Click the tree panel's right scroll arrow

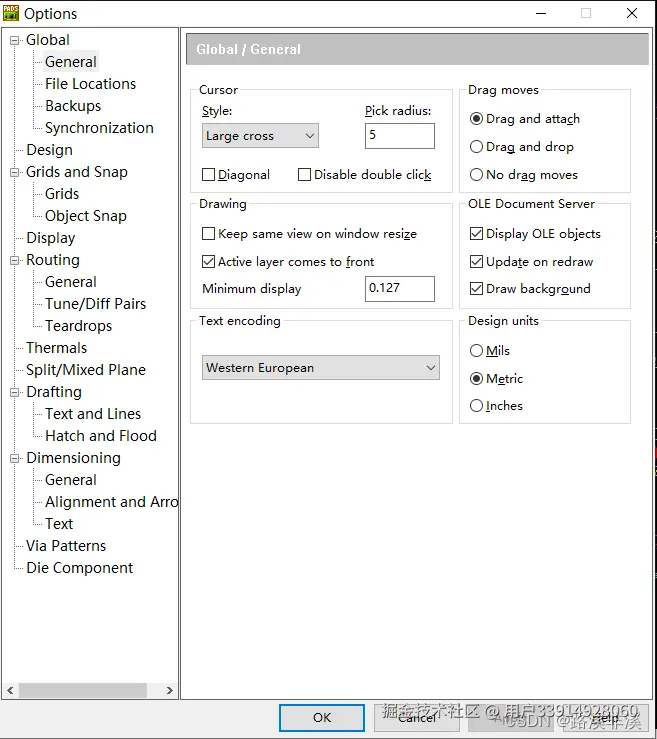(170, 690)
